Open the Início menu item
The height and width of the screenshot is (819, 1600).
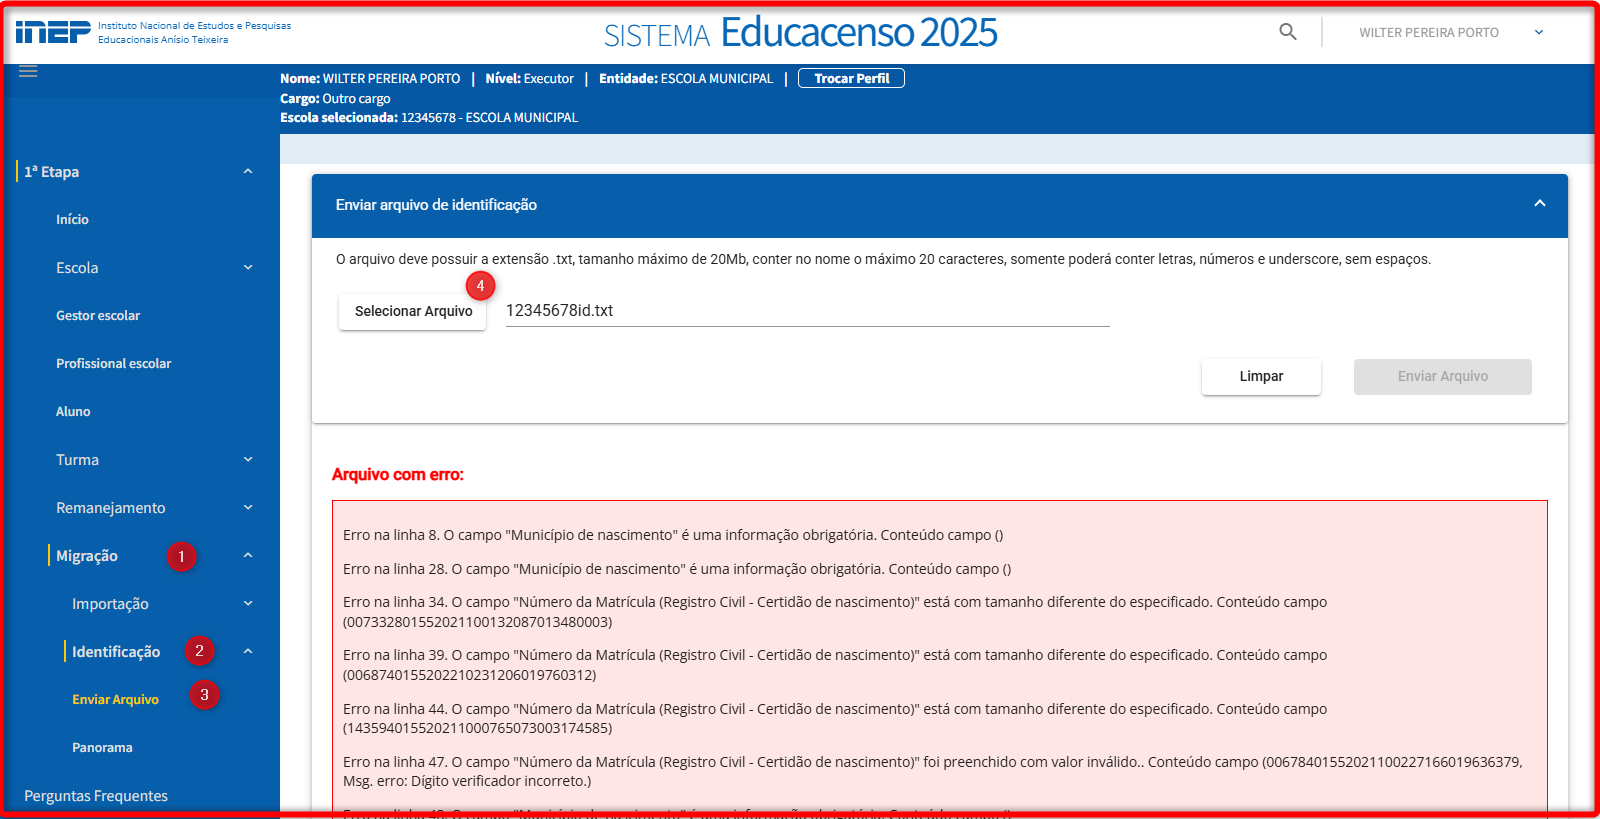click(x=72, y=220)
